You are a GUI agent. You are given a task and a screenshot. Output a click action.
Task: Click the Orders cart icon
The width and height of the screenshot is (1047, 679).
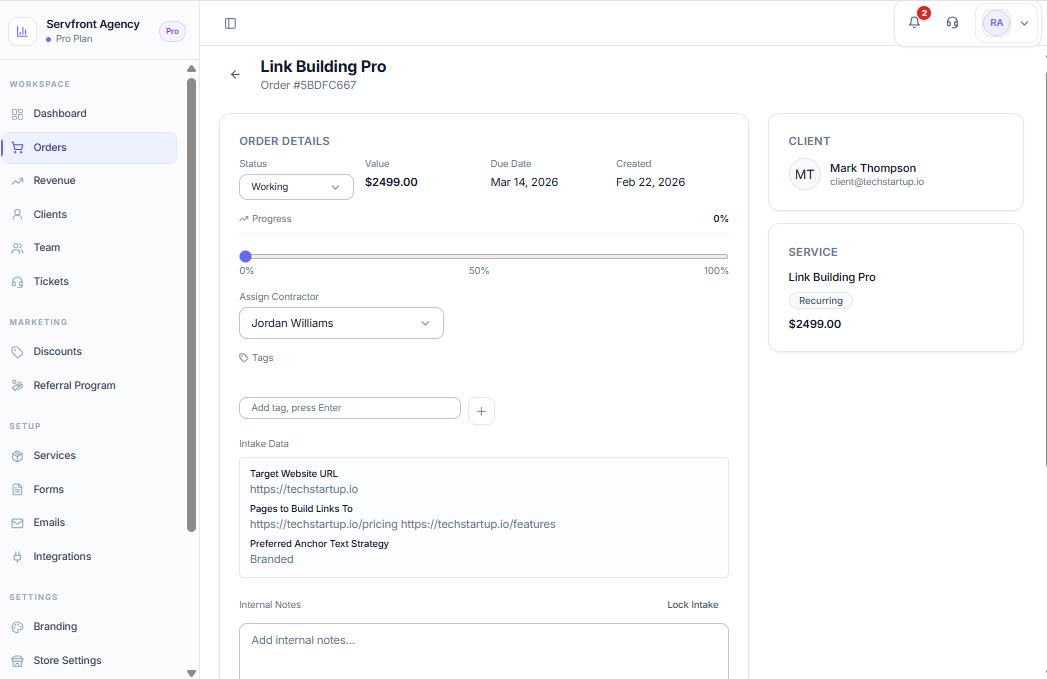tap(17, 148)
